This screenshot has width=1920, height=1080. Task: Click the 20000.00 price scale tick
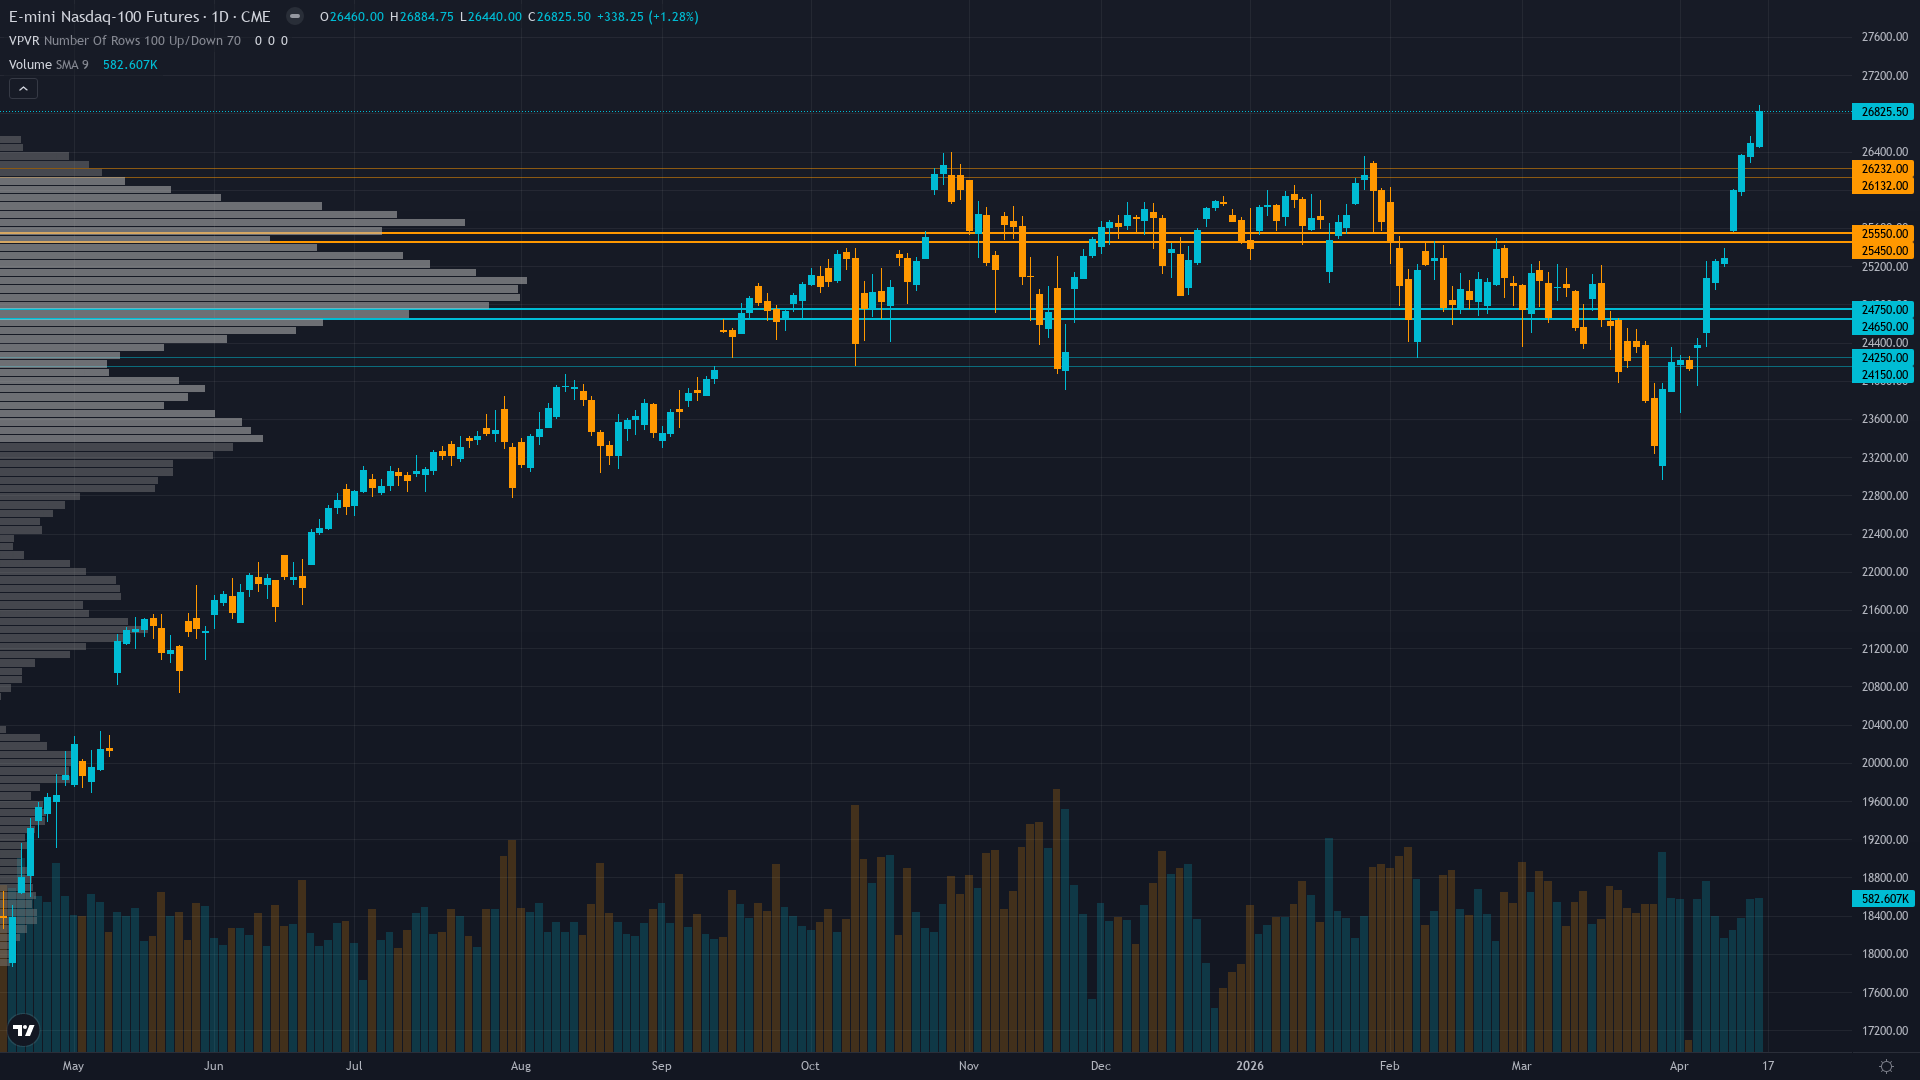tap(1884, 763)
